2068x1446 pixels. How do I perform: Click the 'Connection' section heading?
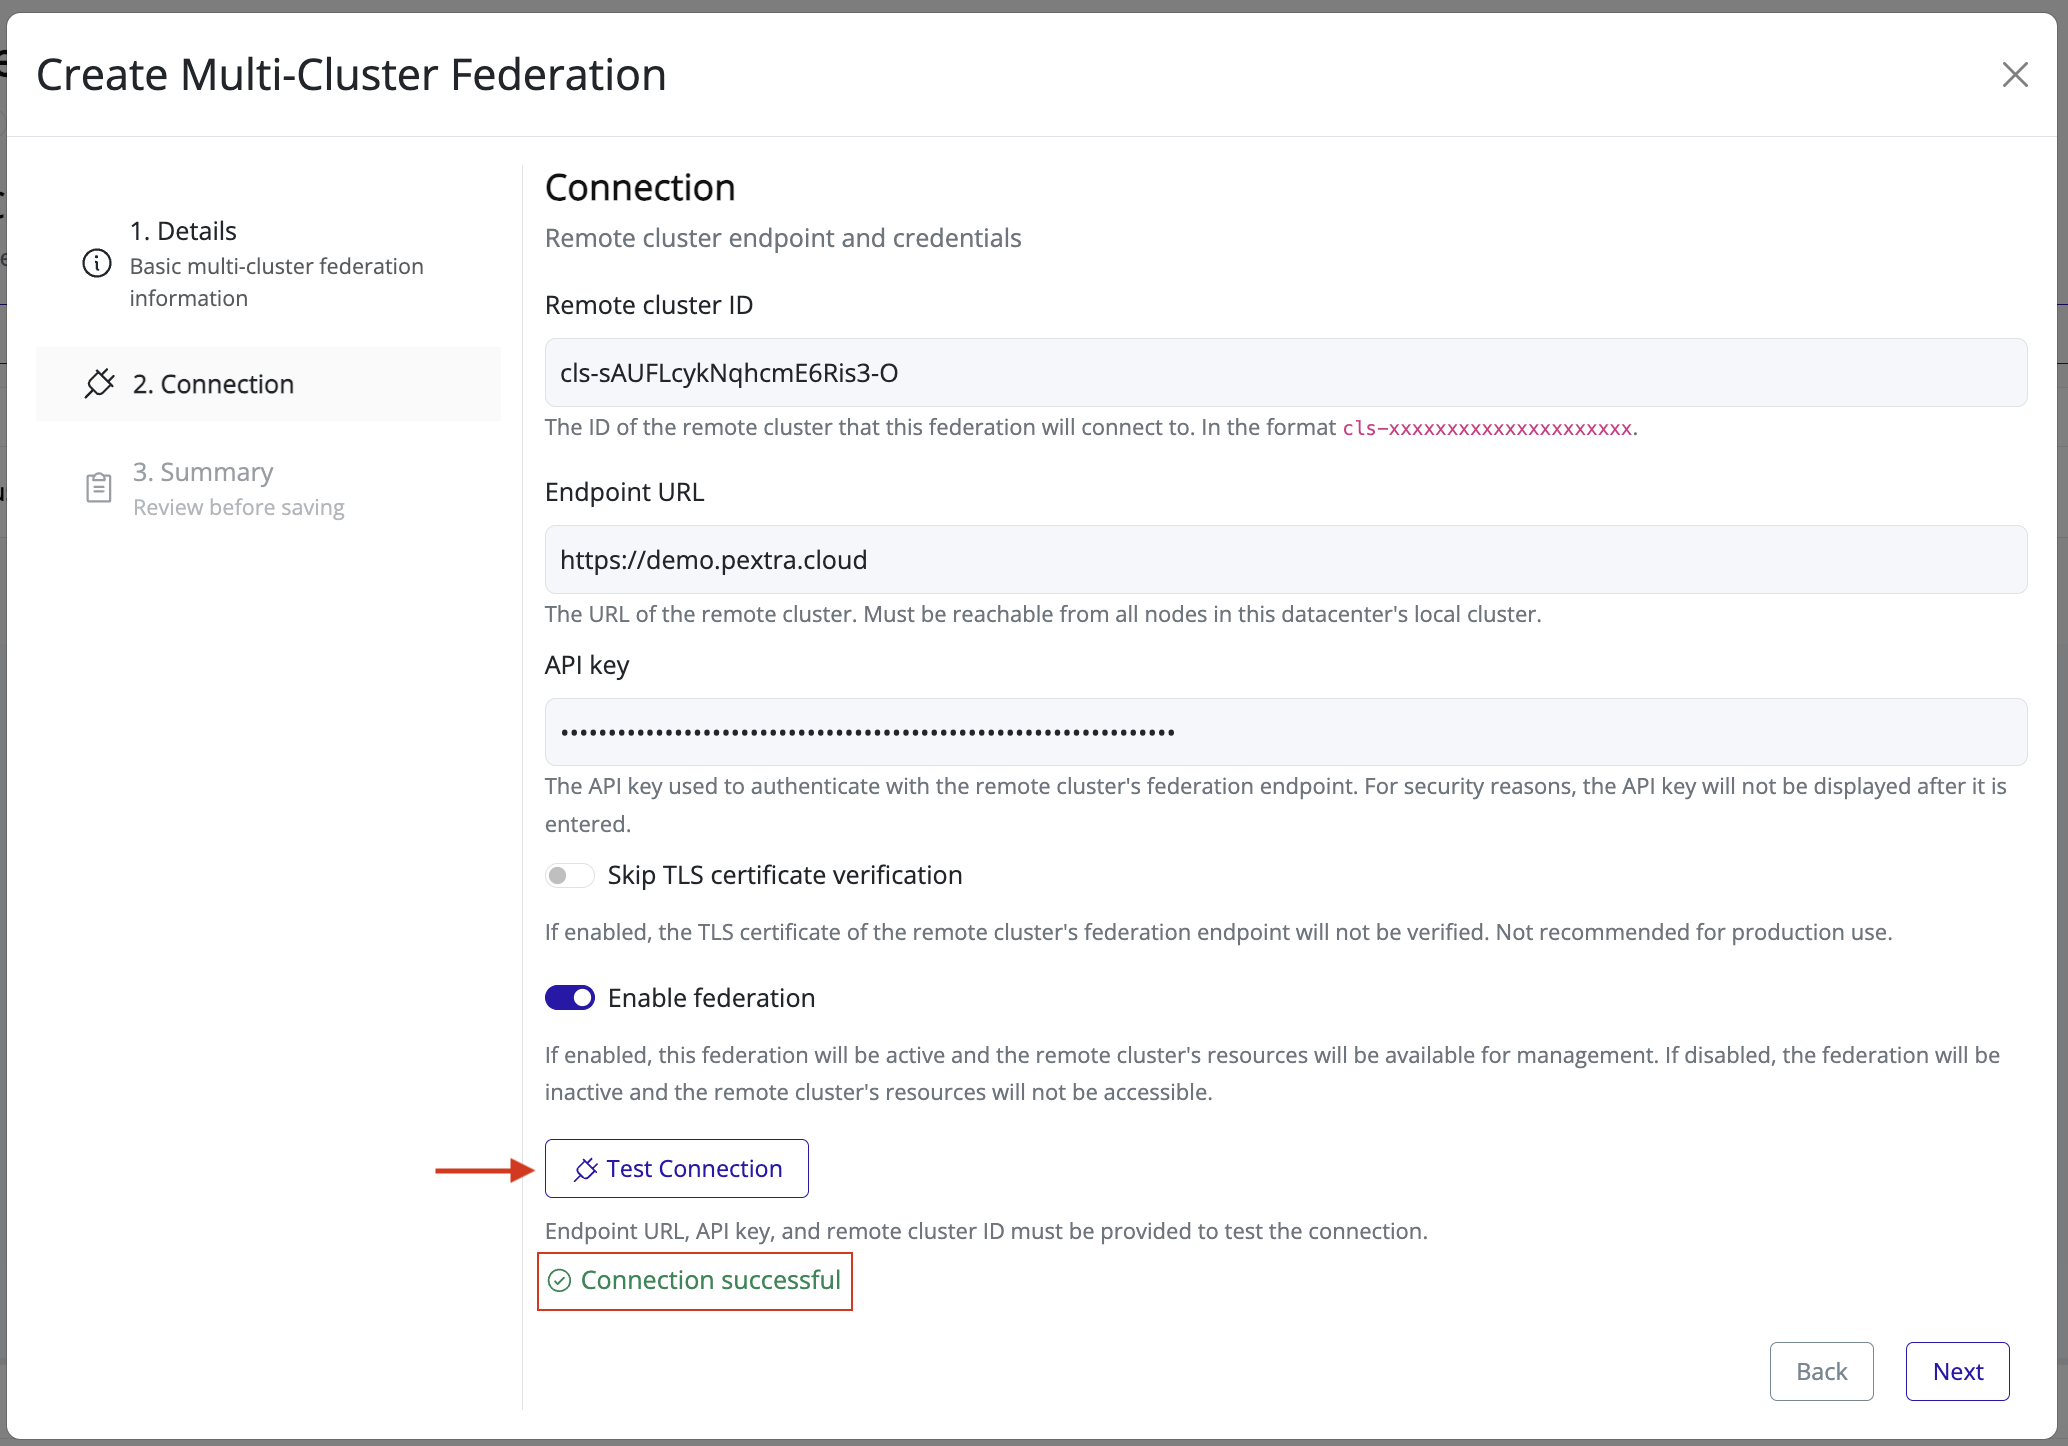coord(640,188)
